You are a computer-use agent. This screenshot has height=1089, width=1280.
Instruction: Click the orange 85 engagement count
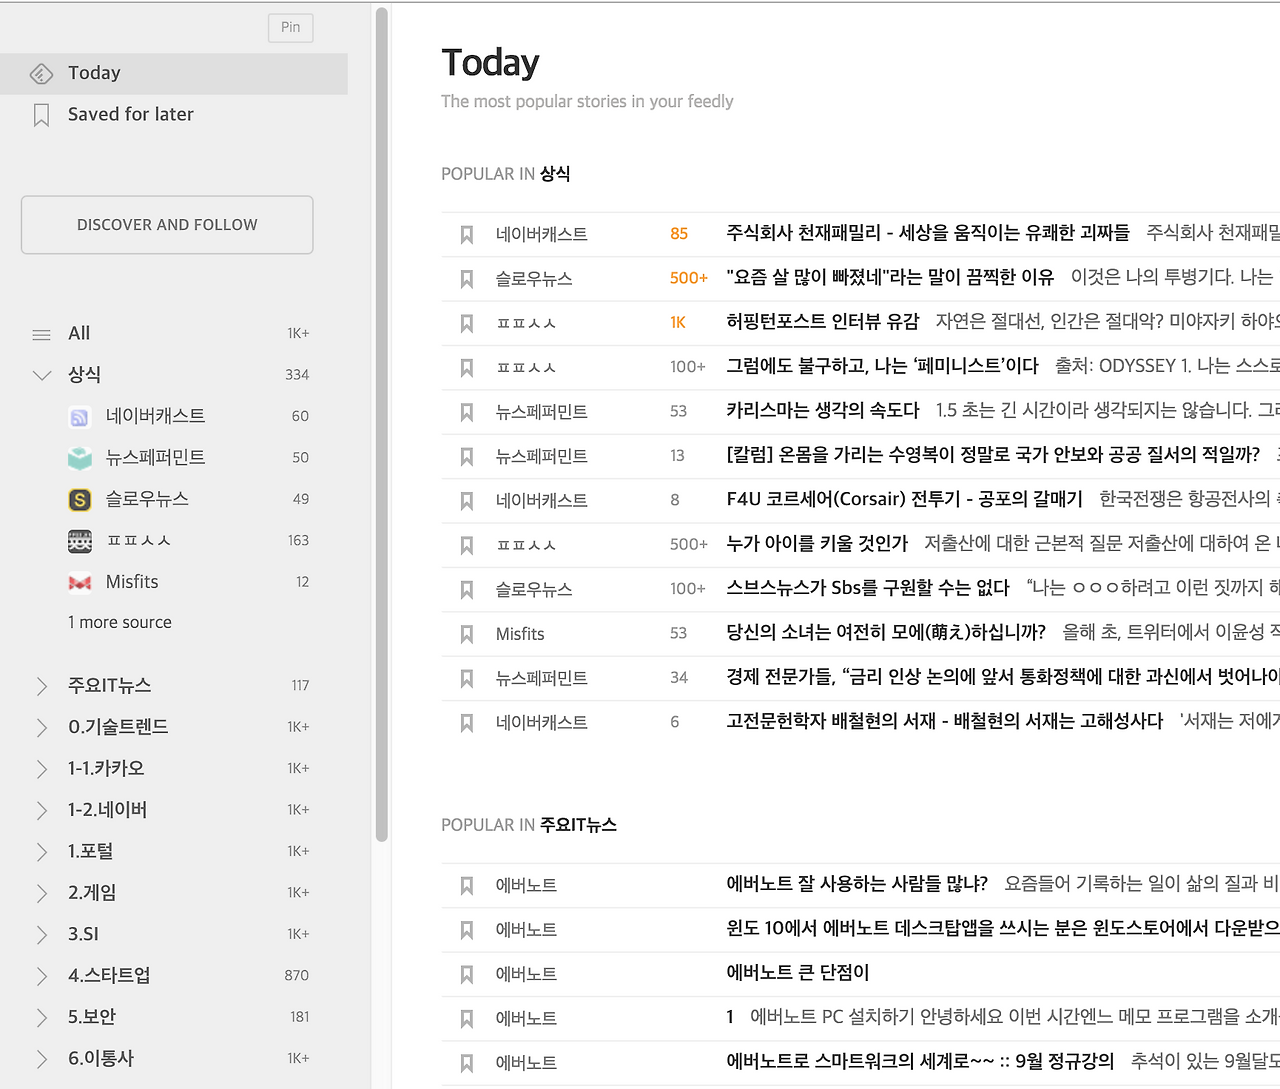[x=679, y=234]
